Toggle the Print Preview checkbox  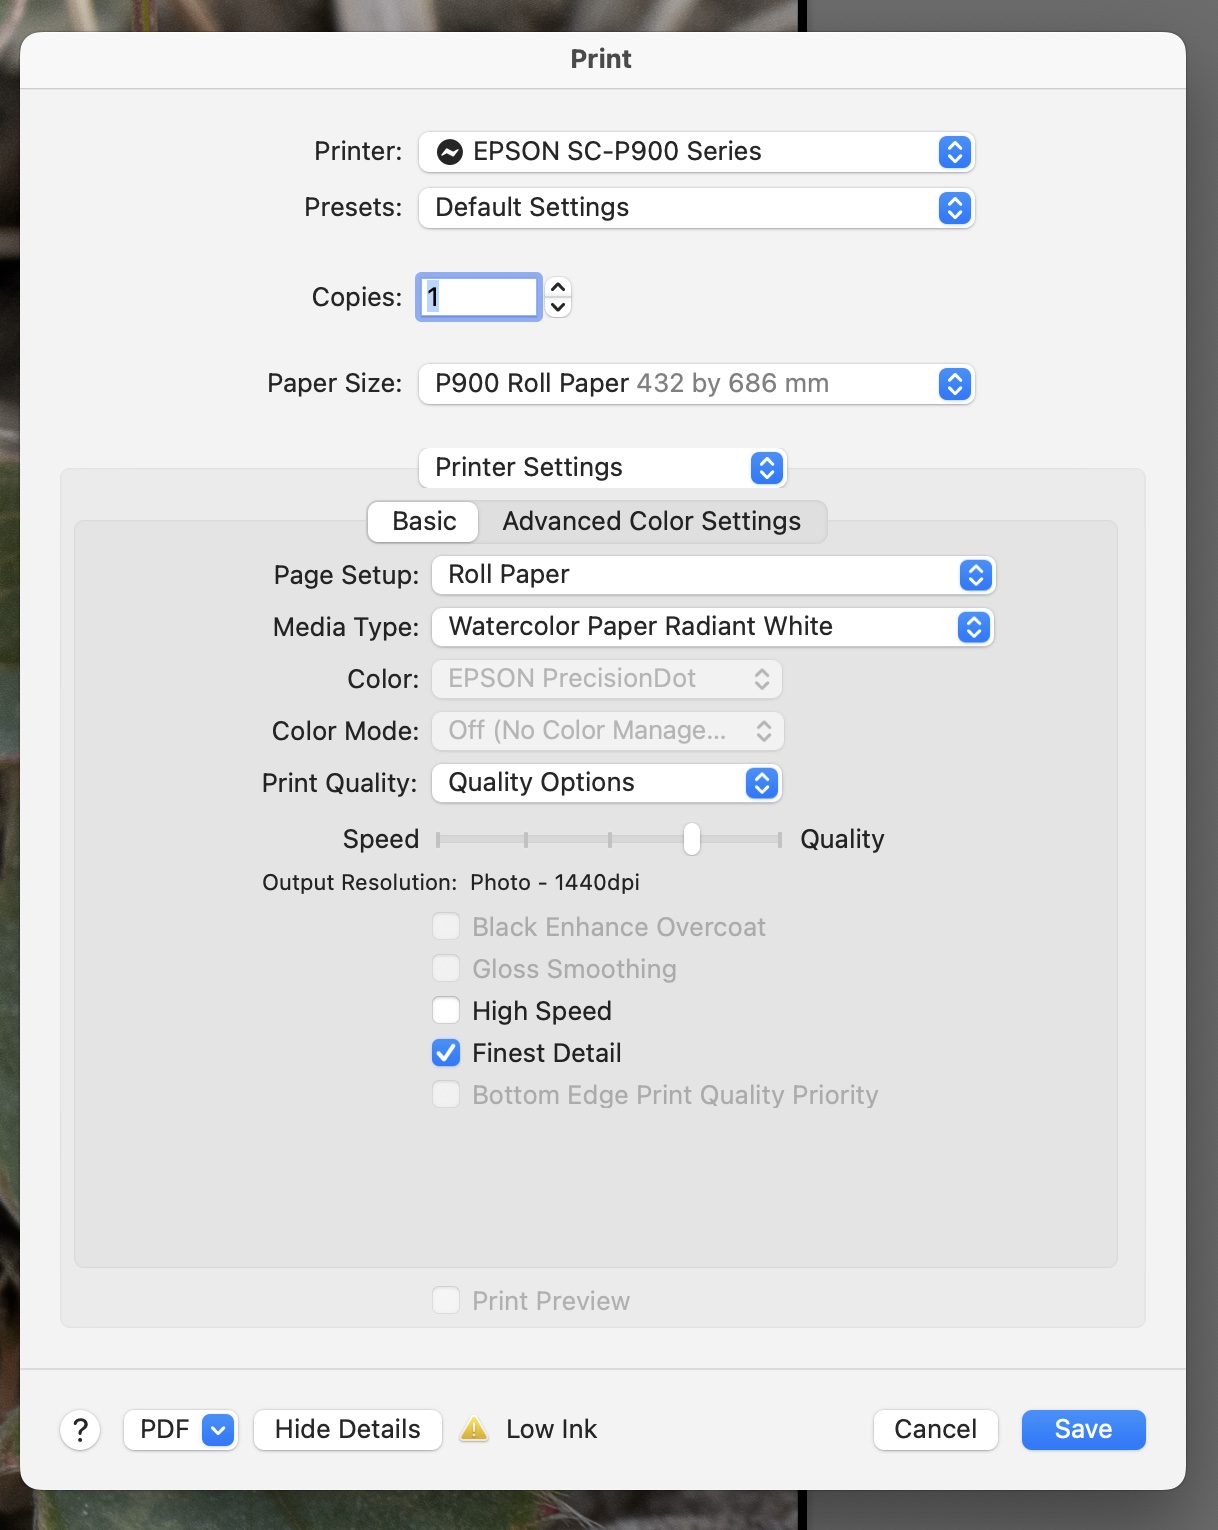445,1300
